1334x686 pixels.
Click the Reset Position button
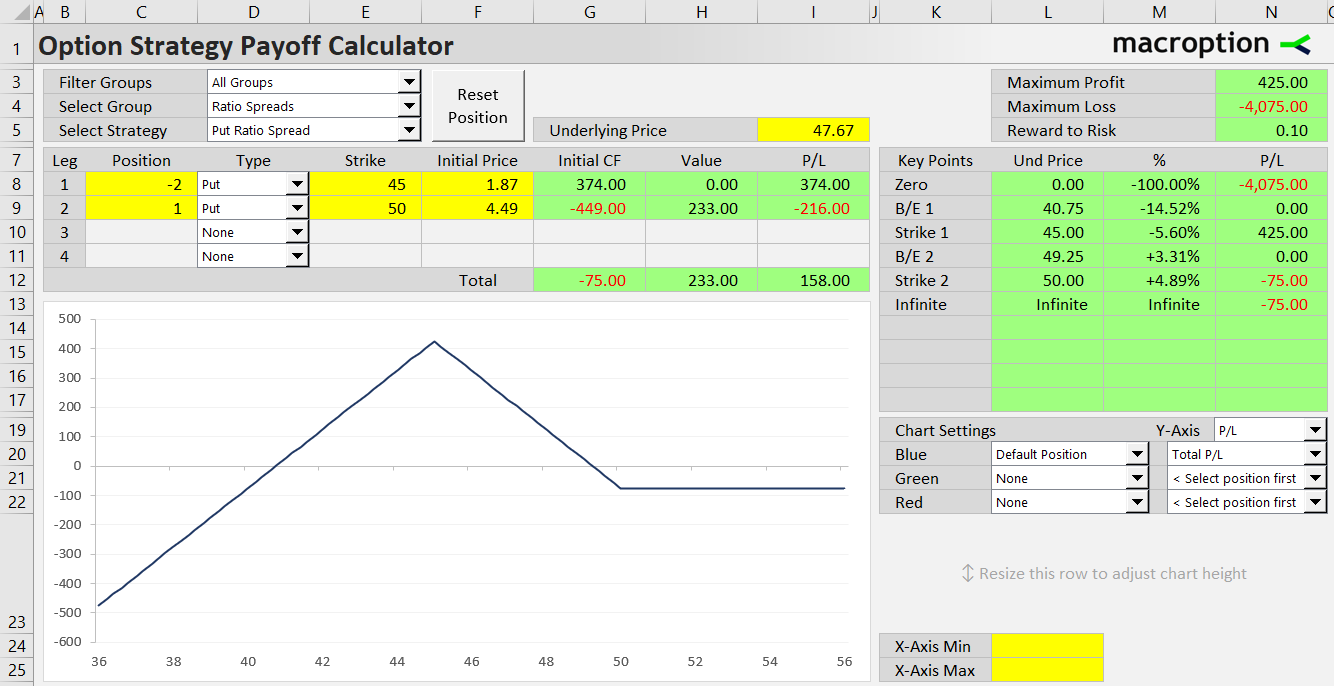point(478,106)
